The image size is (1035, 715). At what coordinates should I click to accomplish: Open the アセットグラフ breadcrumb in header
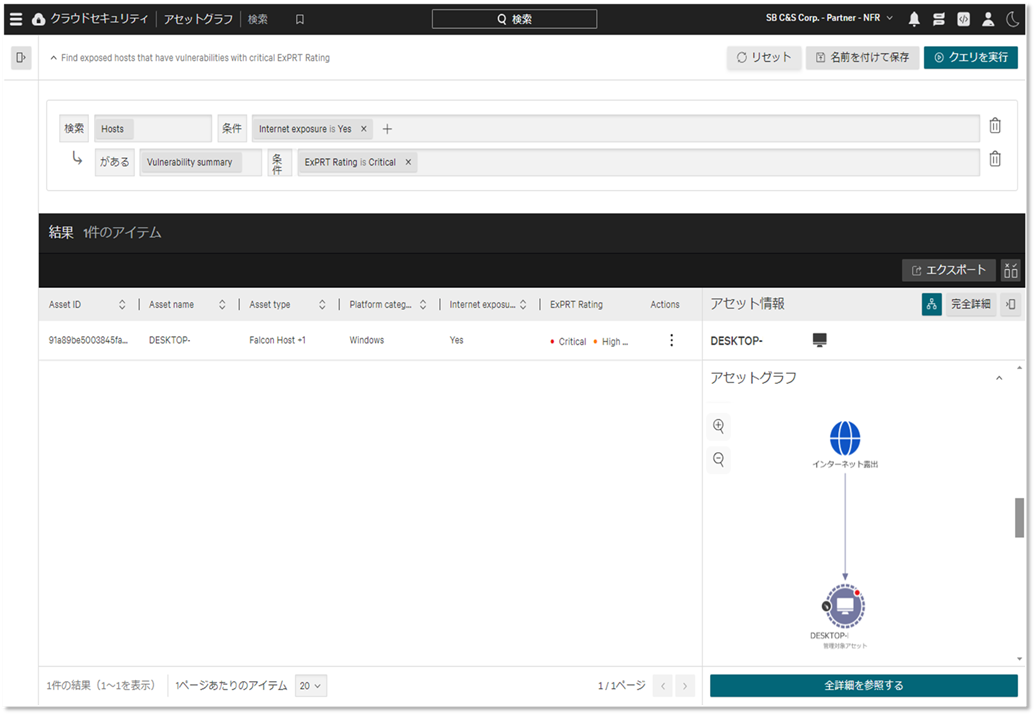[x=201, y=19]
